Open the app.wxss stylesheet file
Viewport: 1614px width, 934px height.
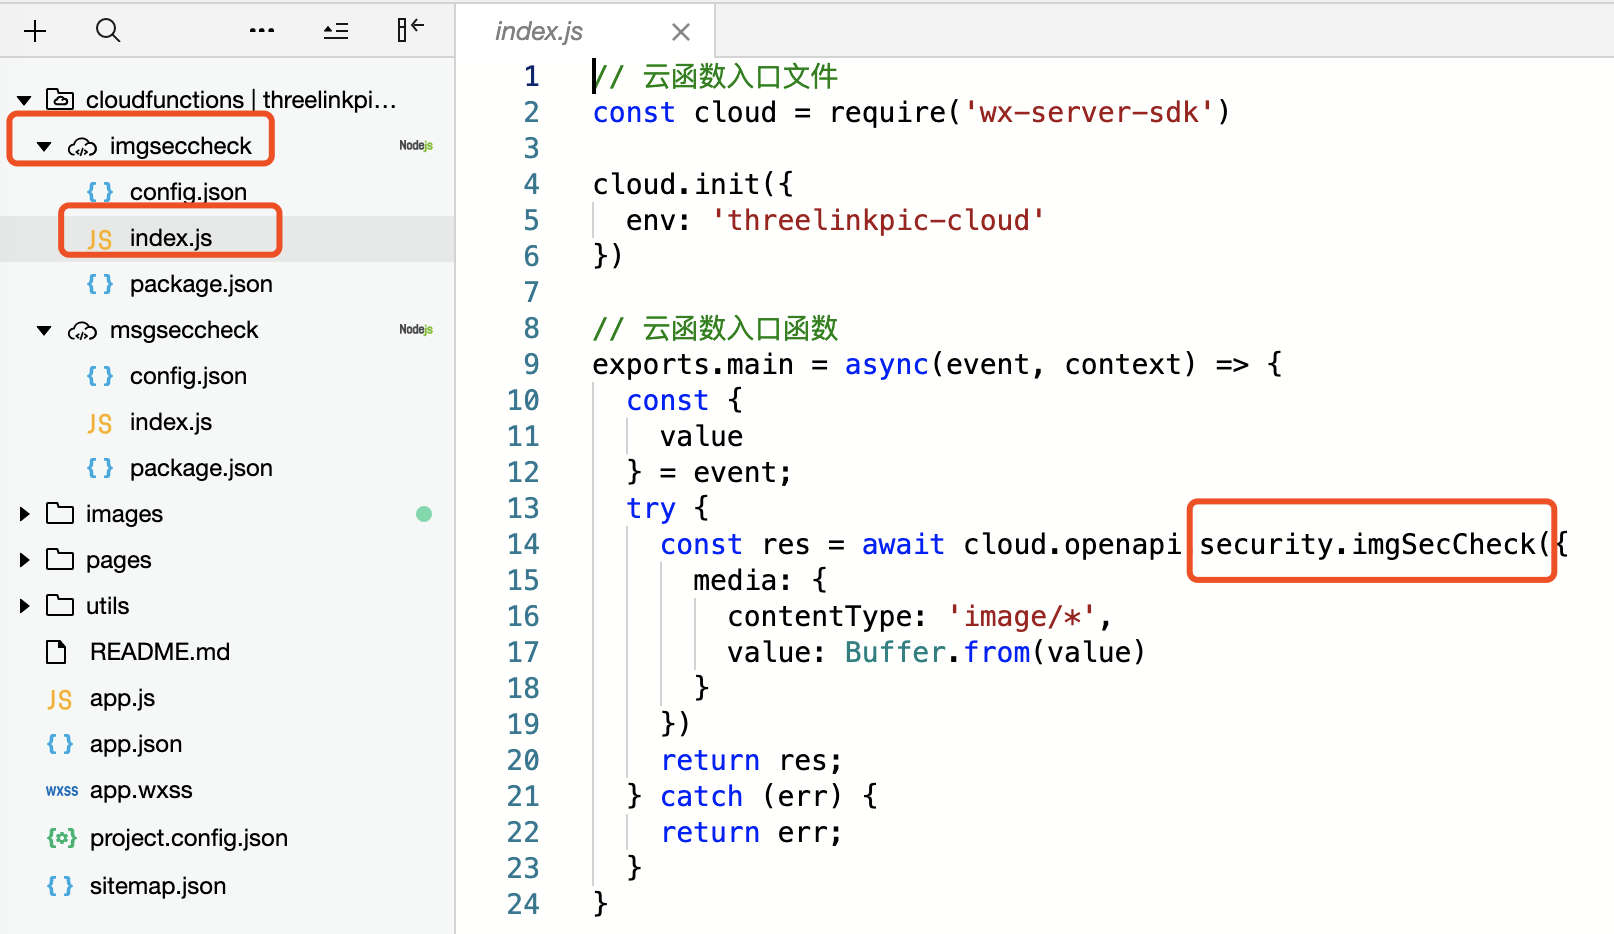[141, 790]
